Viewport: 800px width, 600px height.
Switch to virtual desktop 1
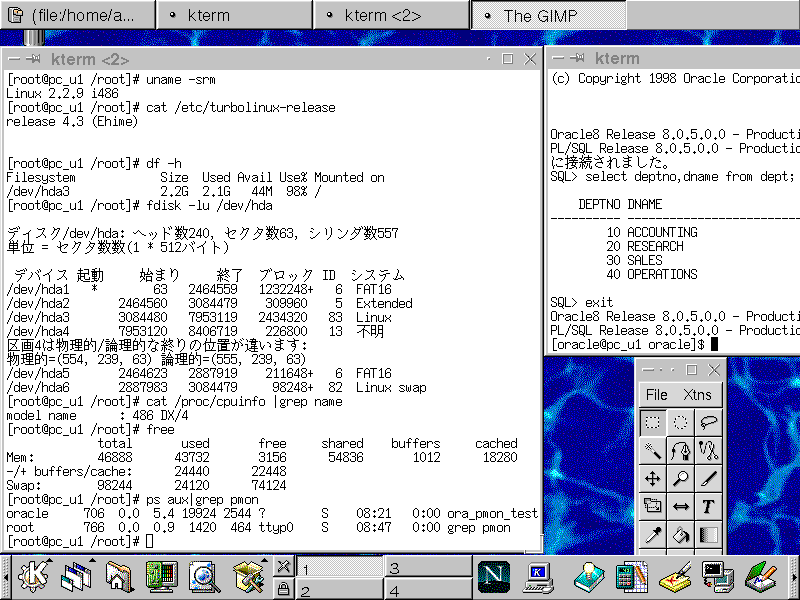click(340, 567)
